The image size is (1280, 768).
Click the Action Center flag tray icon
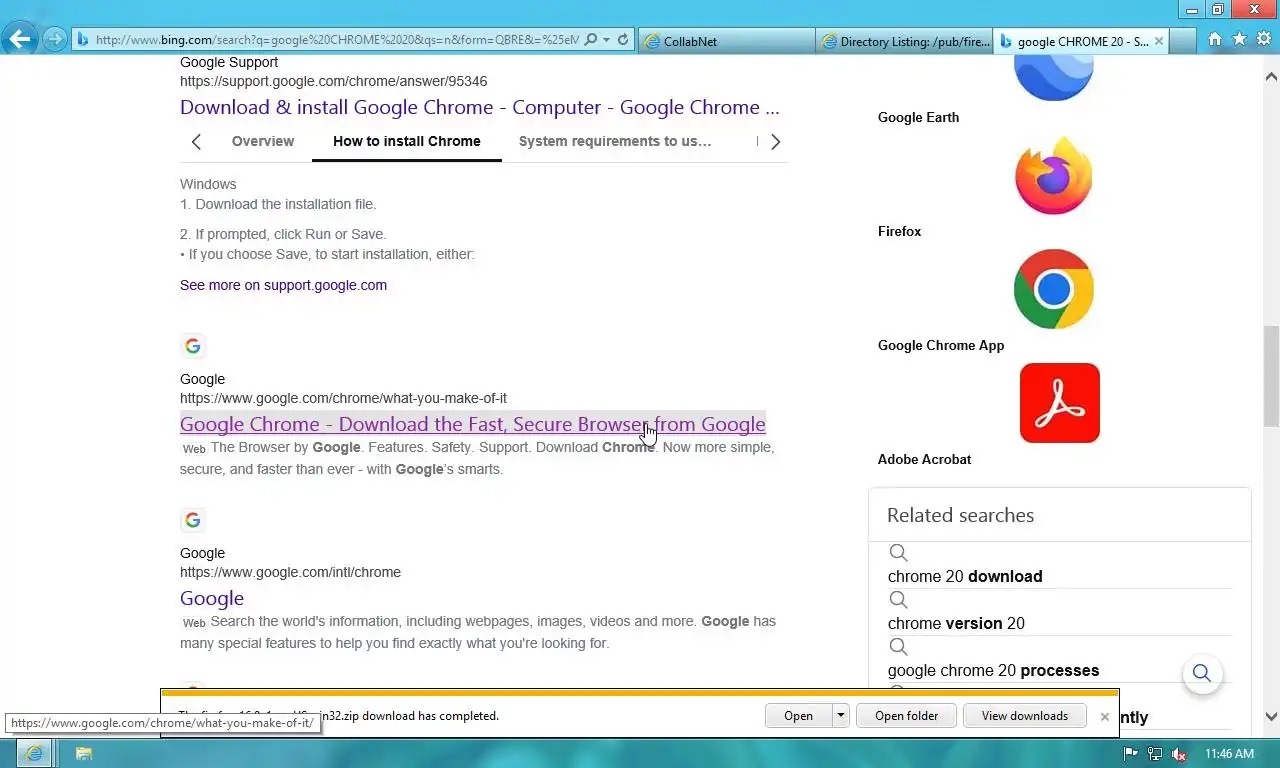point(1131,753)
